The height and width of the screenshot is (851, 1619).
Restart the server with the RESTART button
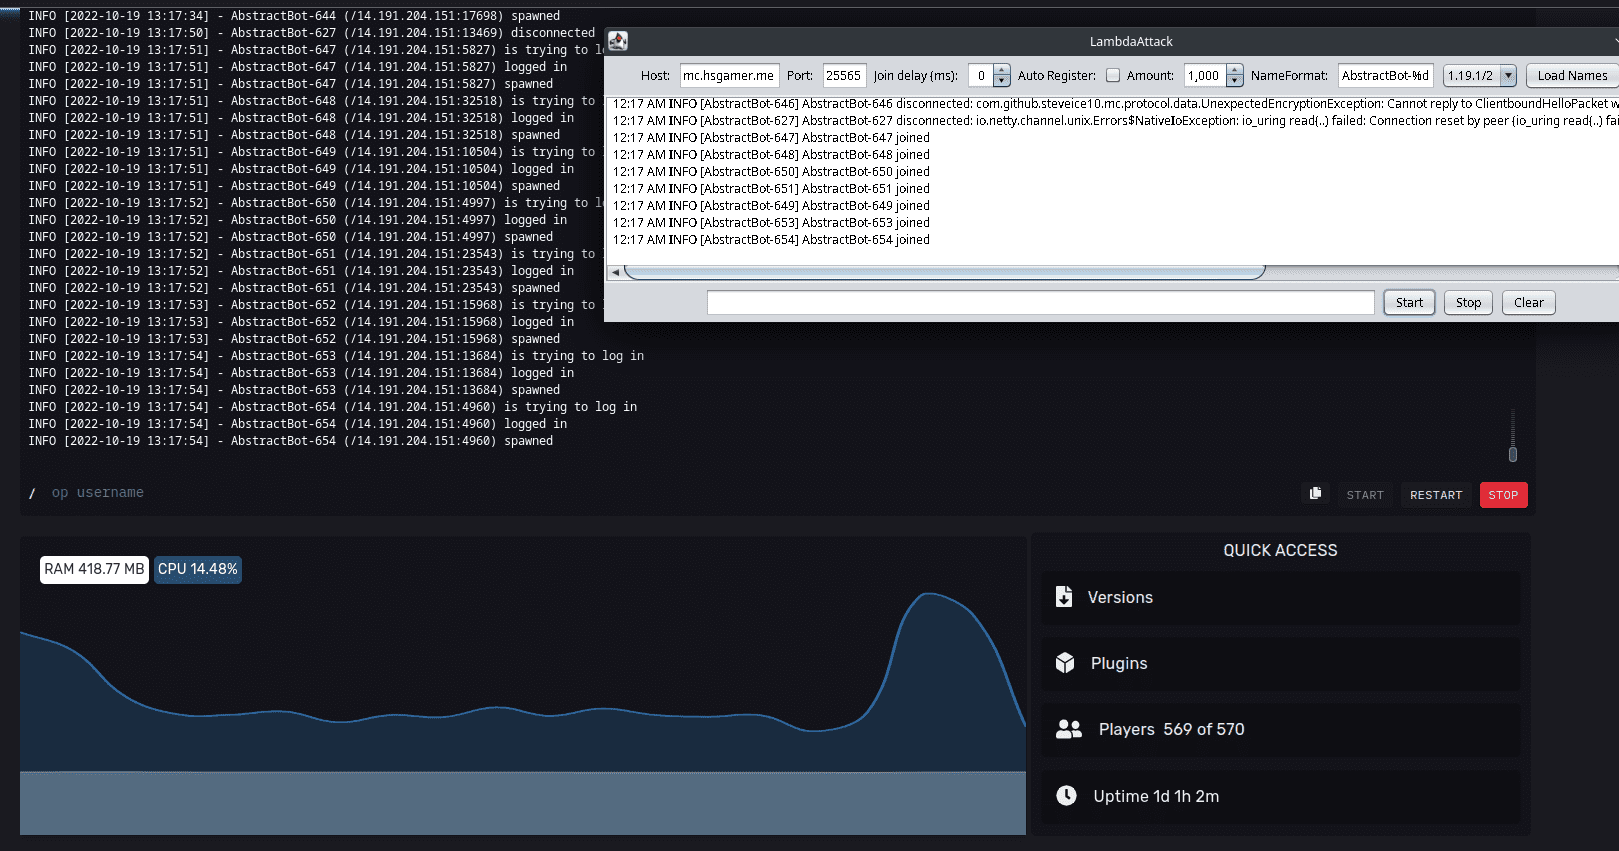(1436, 495)
